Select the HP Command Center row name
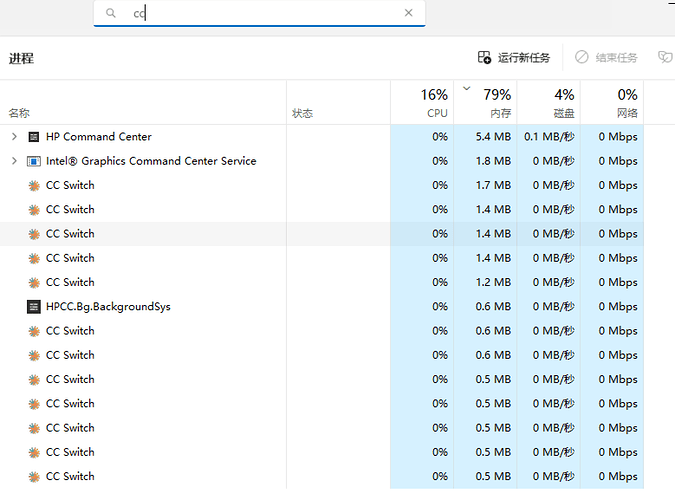This screenshot has height=500, width=675. [x=99, y=137]
